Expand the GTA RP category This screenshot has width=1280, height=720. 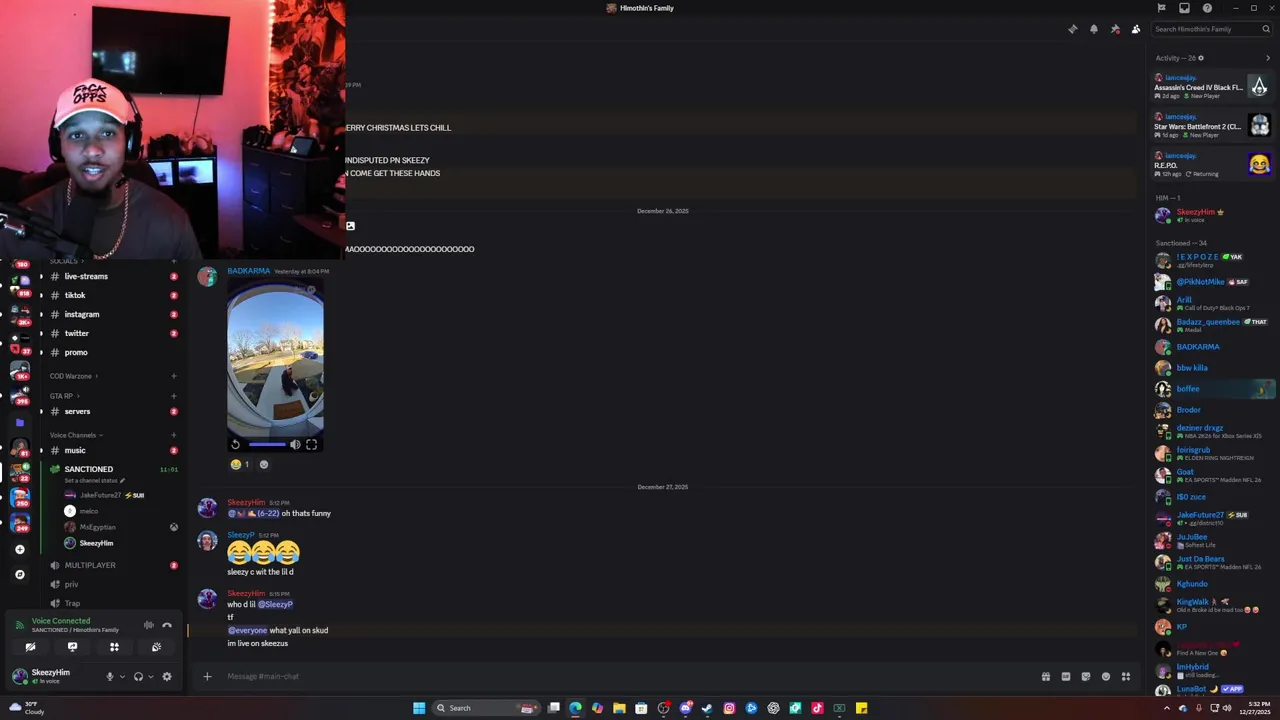coord(64,396)
